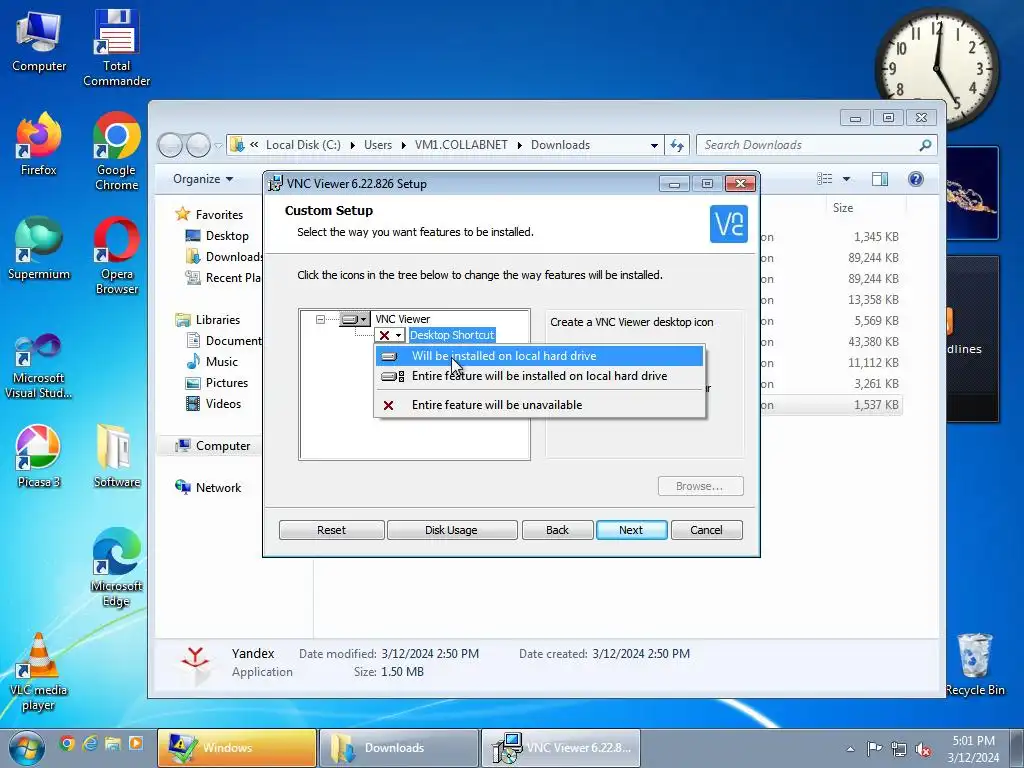Click the Explorer refresh button
The width and height of the screenshot is (1024, 768).
(677, 145)
